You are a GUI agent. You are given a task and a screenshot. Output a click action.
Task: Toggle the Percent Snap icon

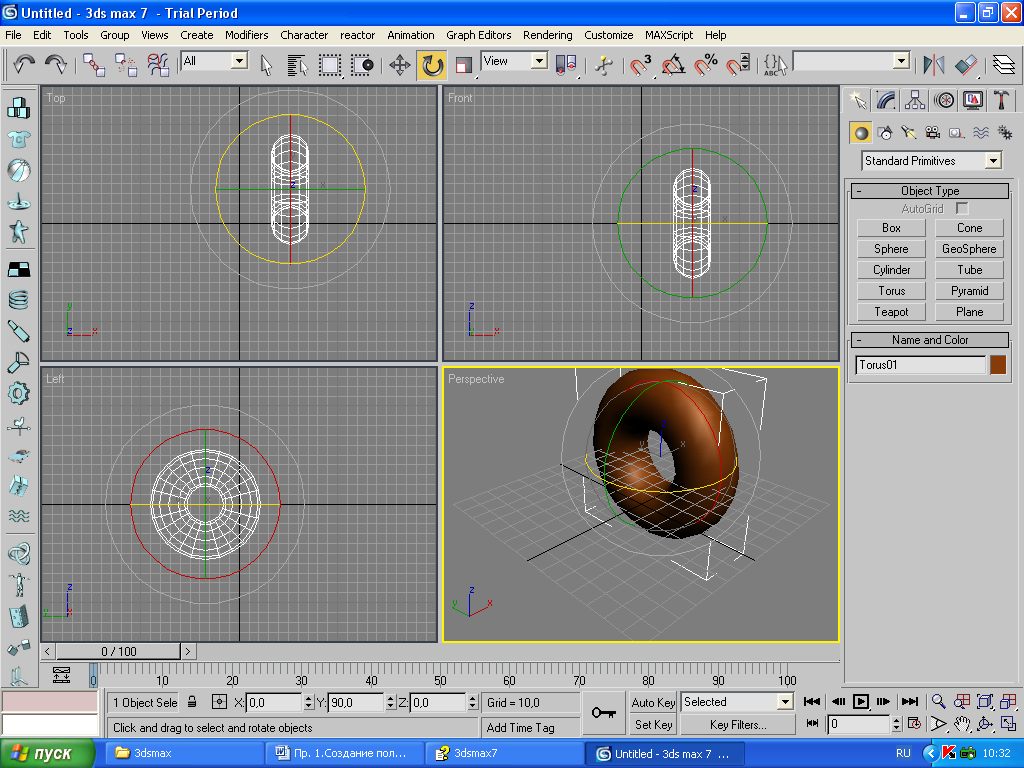pos(705,65)
